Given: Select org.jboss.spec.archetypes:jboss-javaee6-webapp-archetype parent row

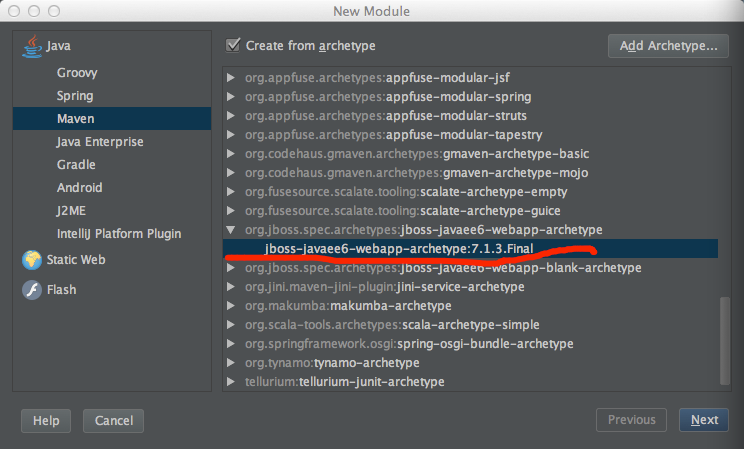Looking at the screenshot, I should tap(424, 230).
